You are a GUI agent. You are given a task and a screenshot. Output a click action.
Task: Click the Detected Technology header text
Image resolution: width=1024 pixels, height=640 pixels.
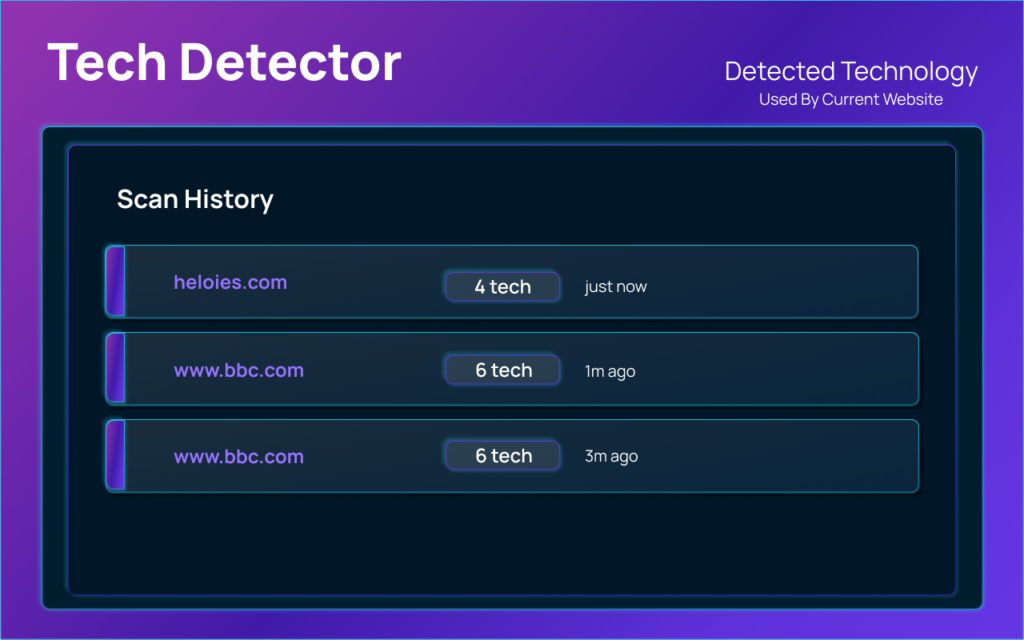tap(850, 72)
